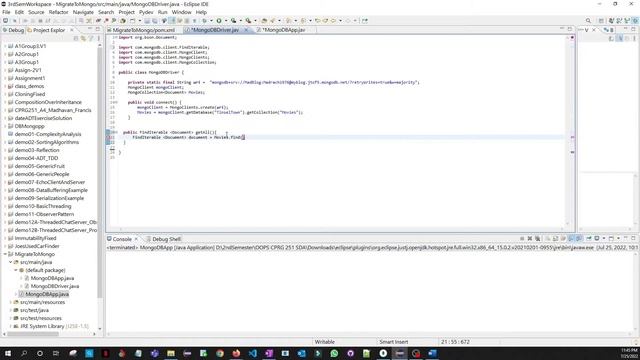Select demo07-EchoClientAndServer project

pyautogui.click(x=49, y=182)
